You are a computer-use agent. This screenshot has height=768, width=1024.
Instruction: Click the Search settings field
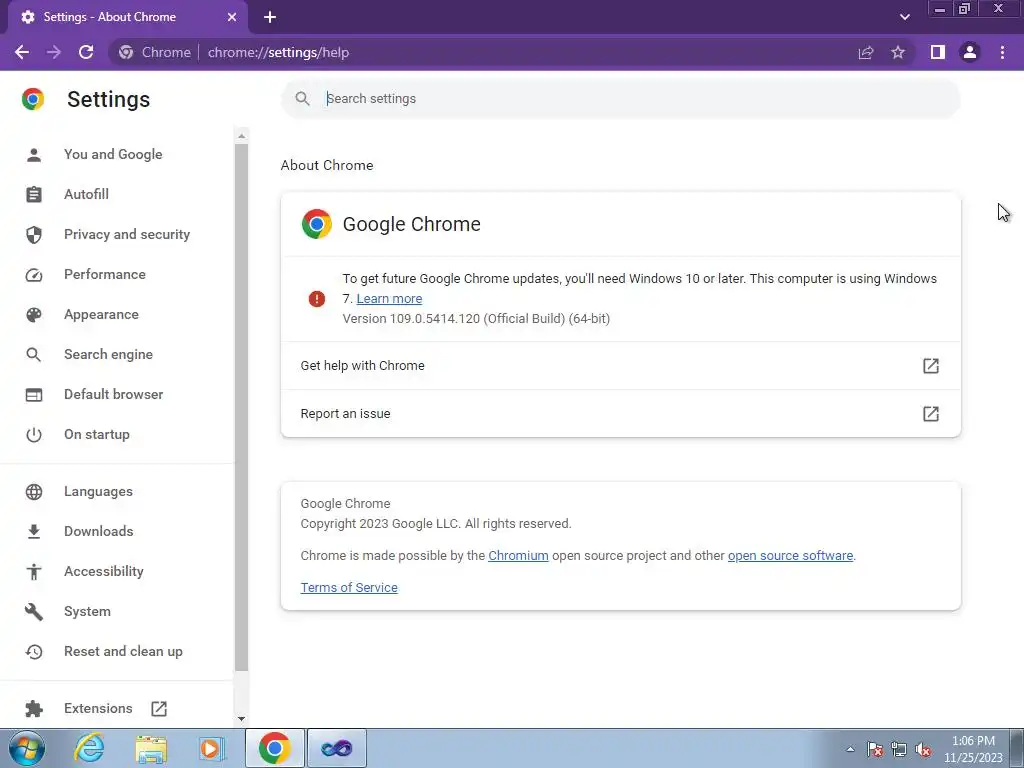pos(620,99)
